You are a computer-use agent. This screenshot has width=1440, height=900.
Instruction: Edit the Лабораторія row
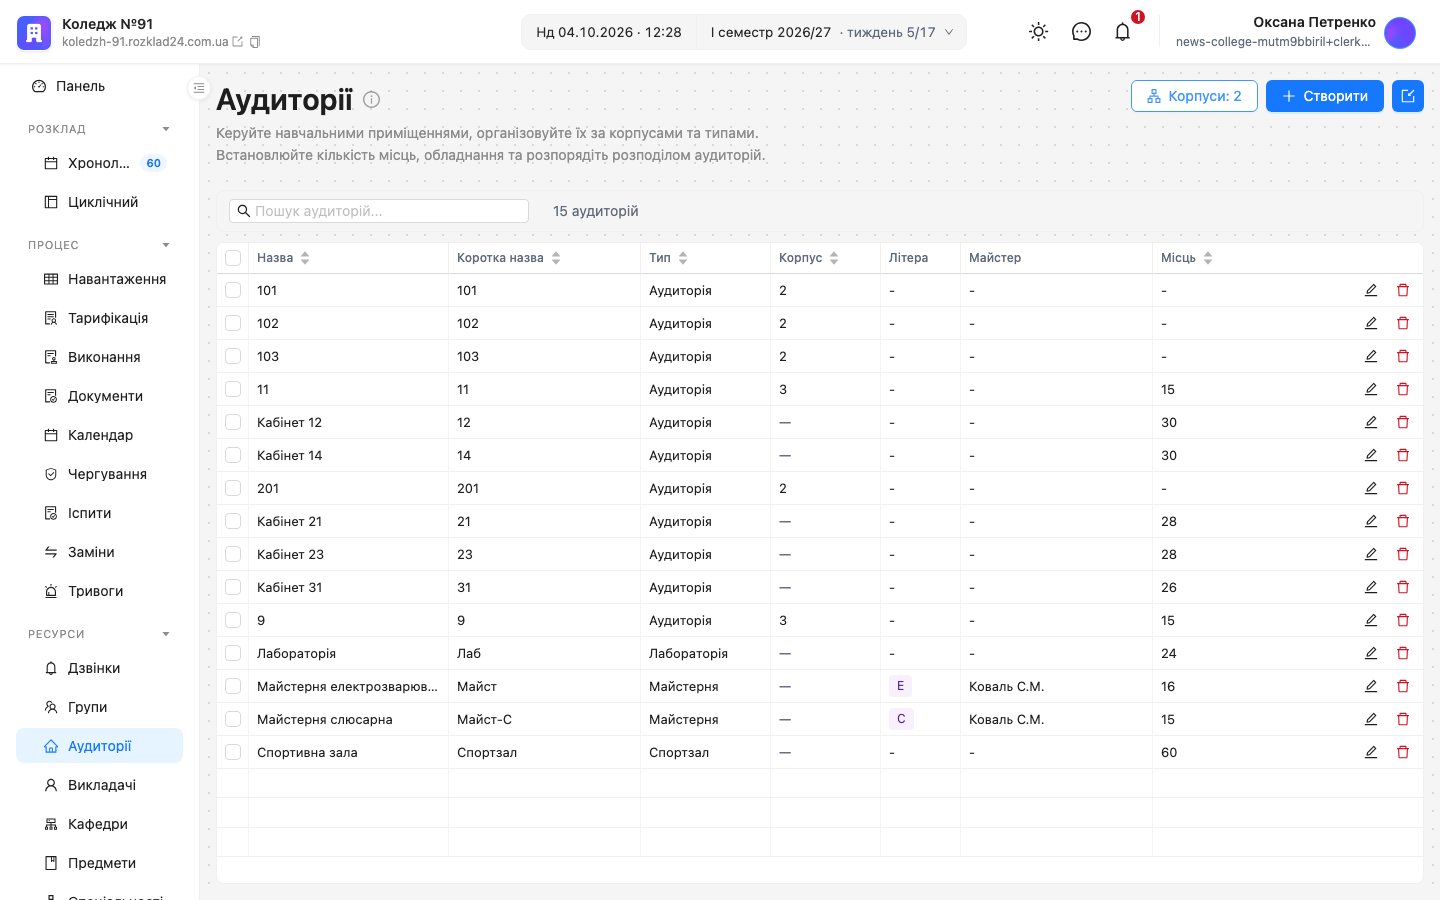tap(1371, 653)
